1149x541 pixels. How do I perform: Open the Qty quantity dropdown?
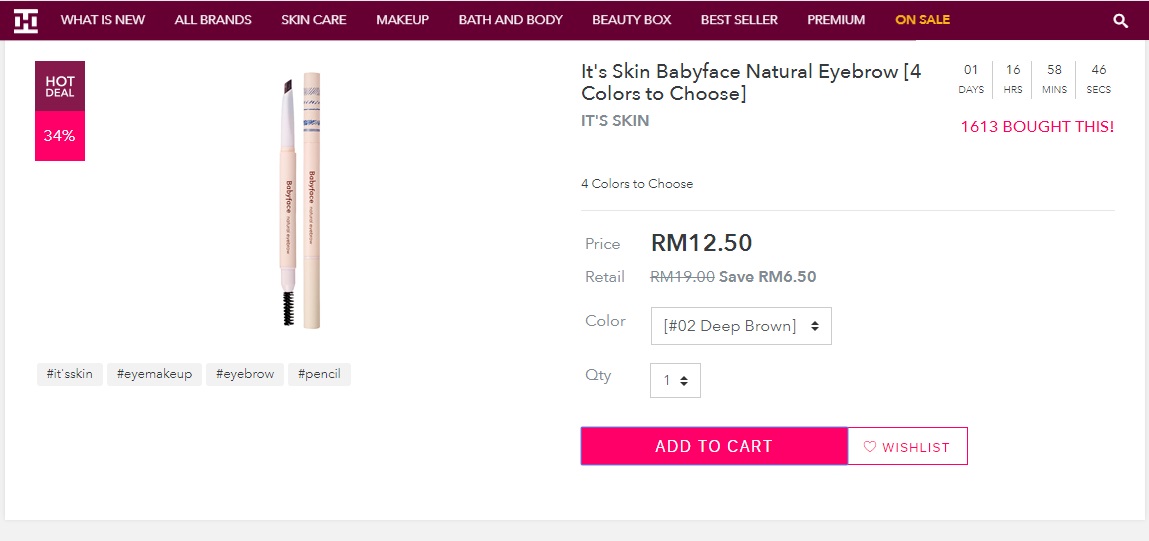click(x=675, y=380)
